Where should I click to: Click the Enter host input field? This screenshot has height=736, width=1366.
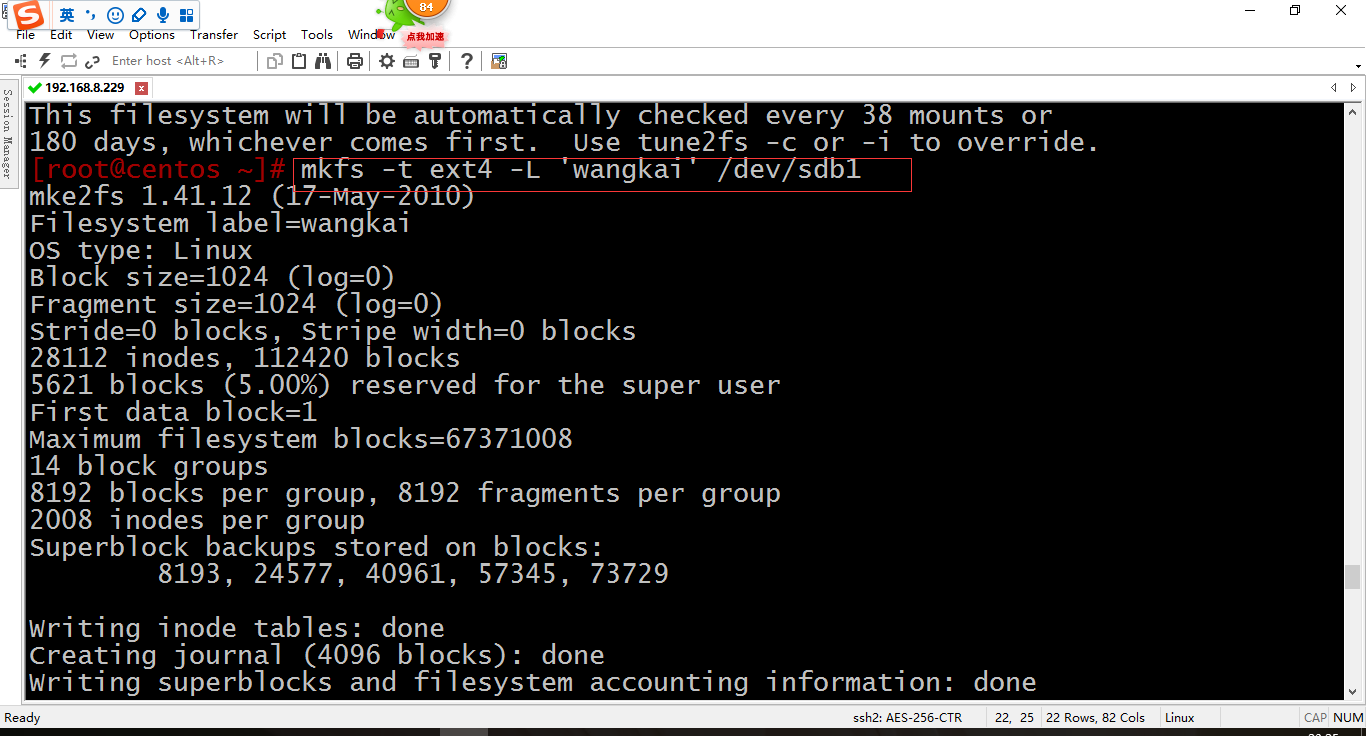[x=180, y=61]
